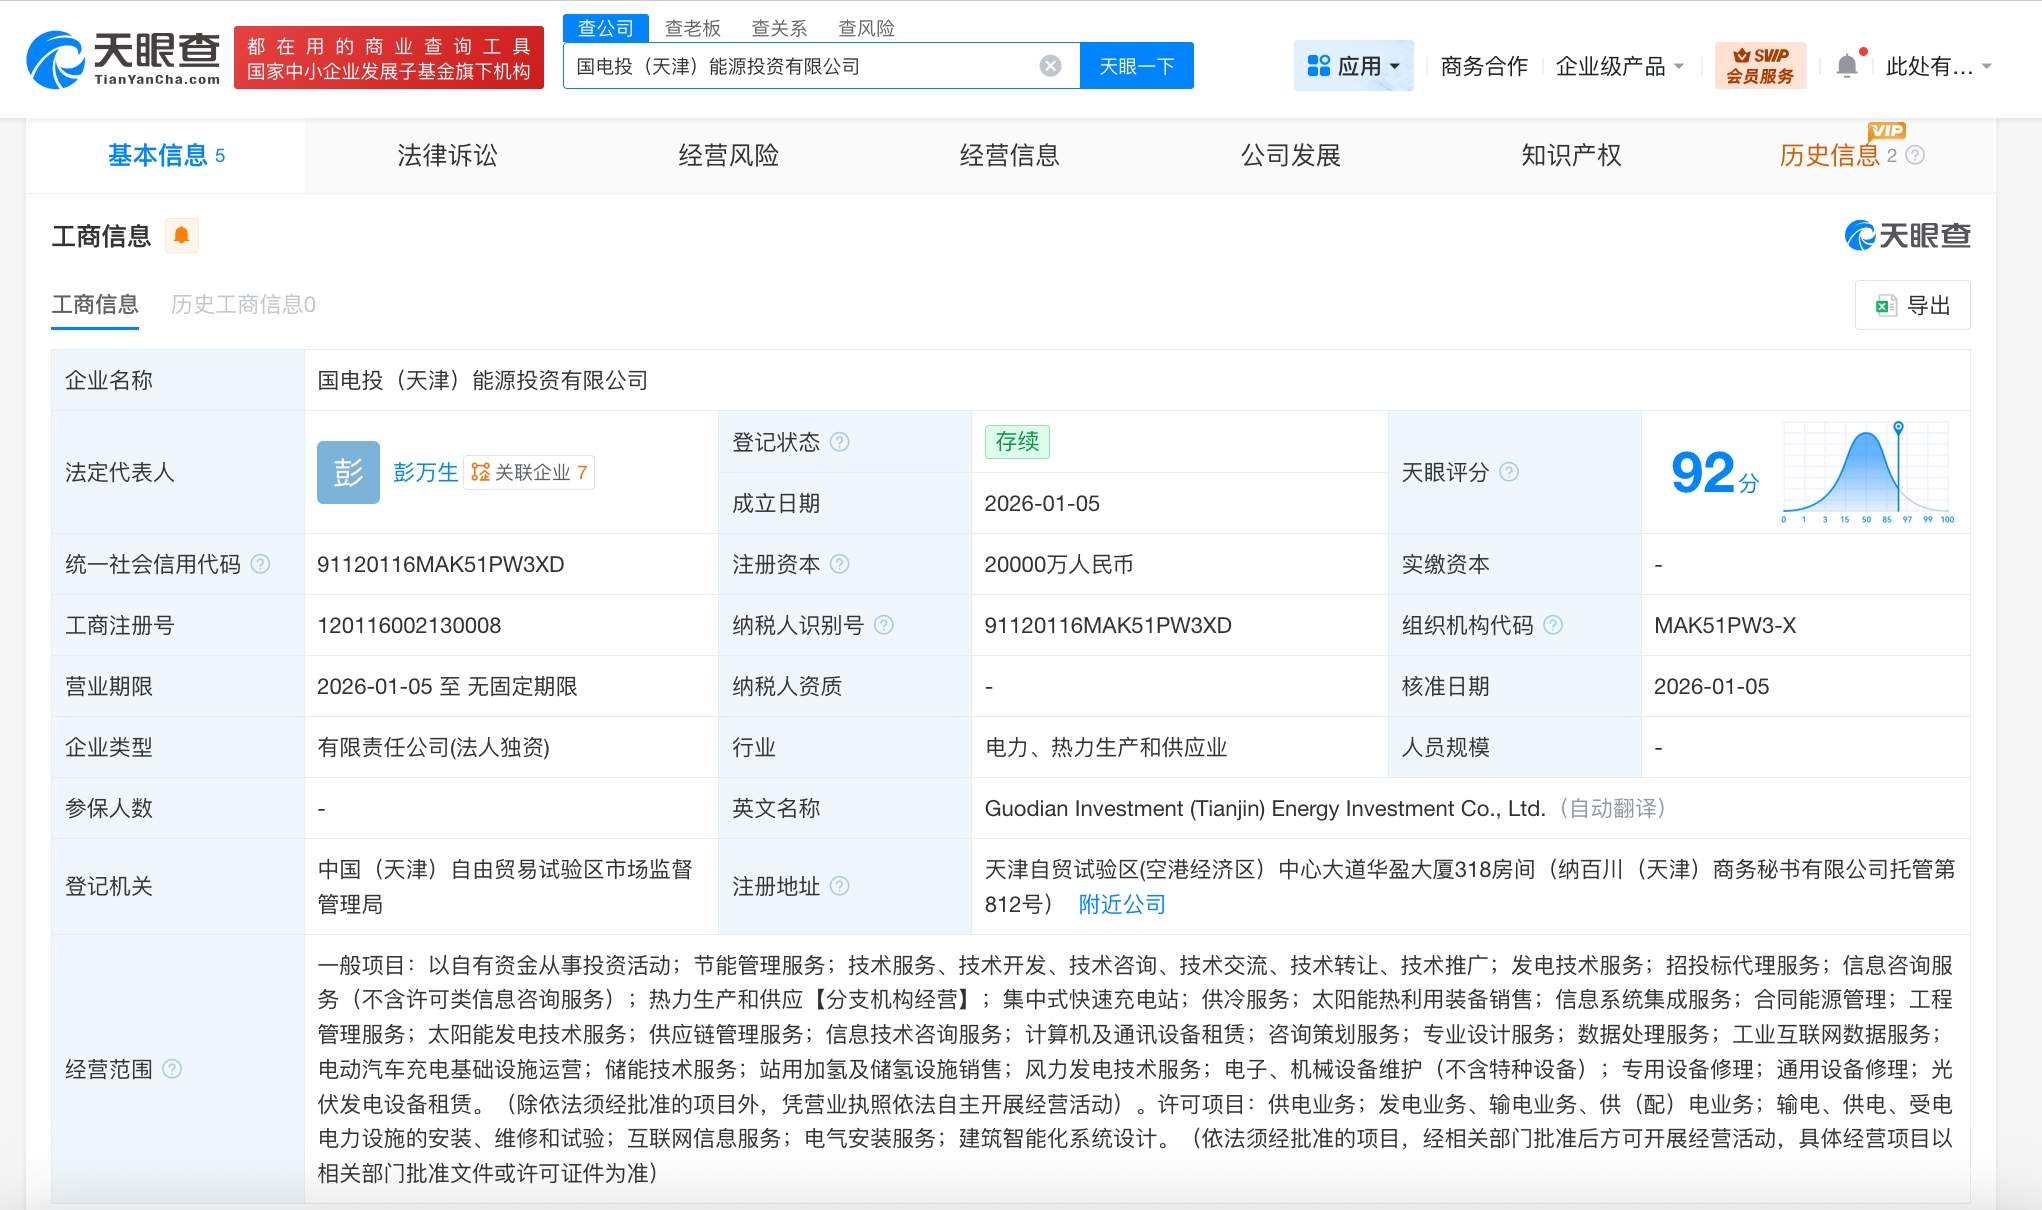Click help icon beside 历史信息 tab
The image size is (2042, 1210).
(1915, 155)
